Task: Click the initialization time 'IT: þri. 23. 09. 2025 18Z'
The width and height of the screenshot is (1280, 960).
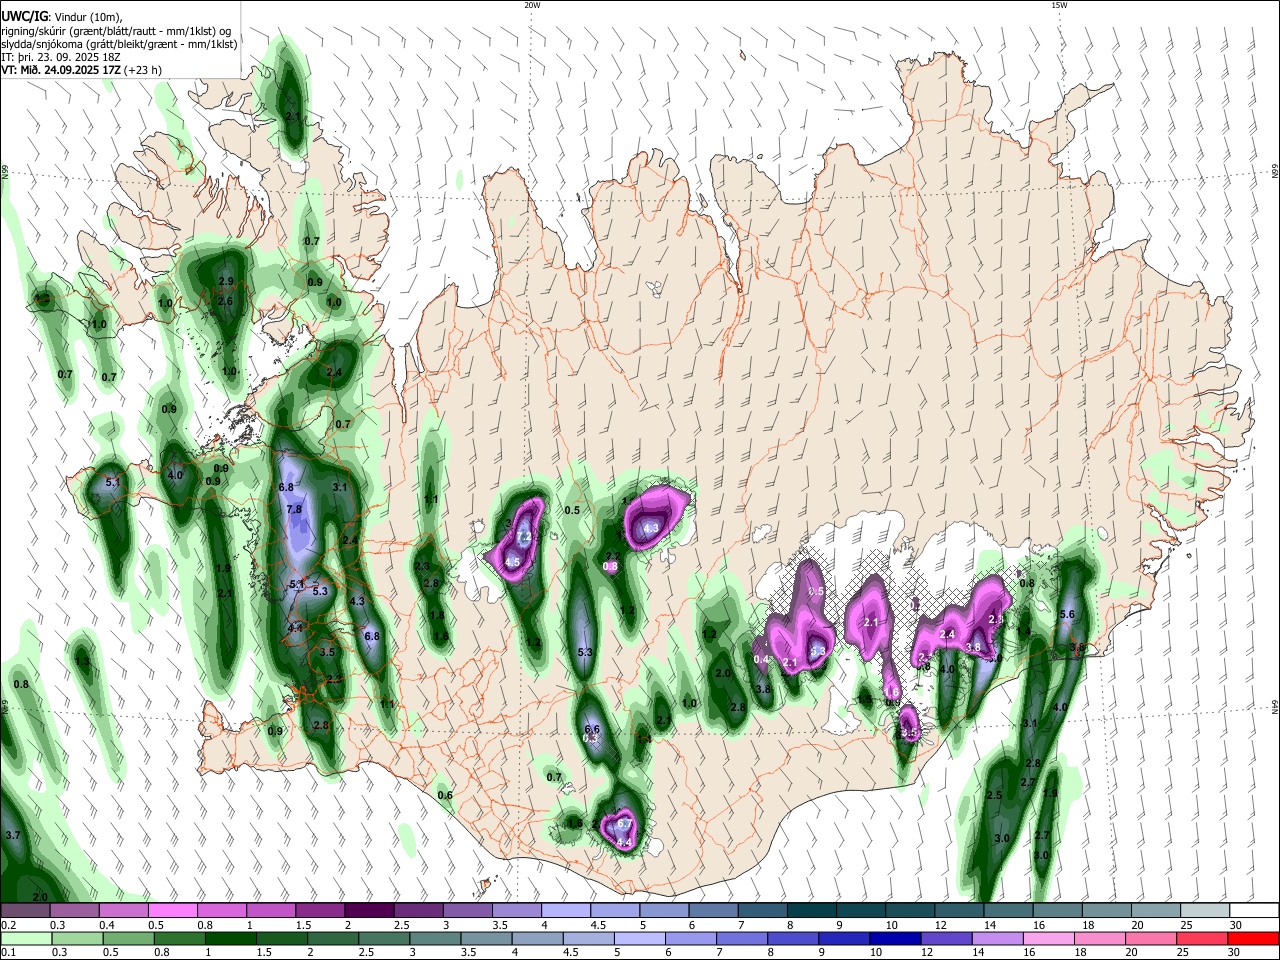Action: 62,57
